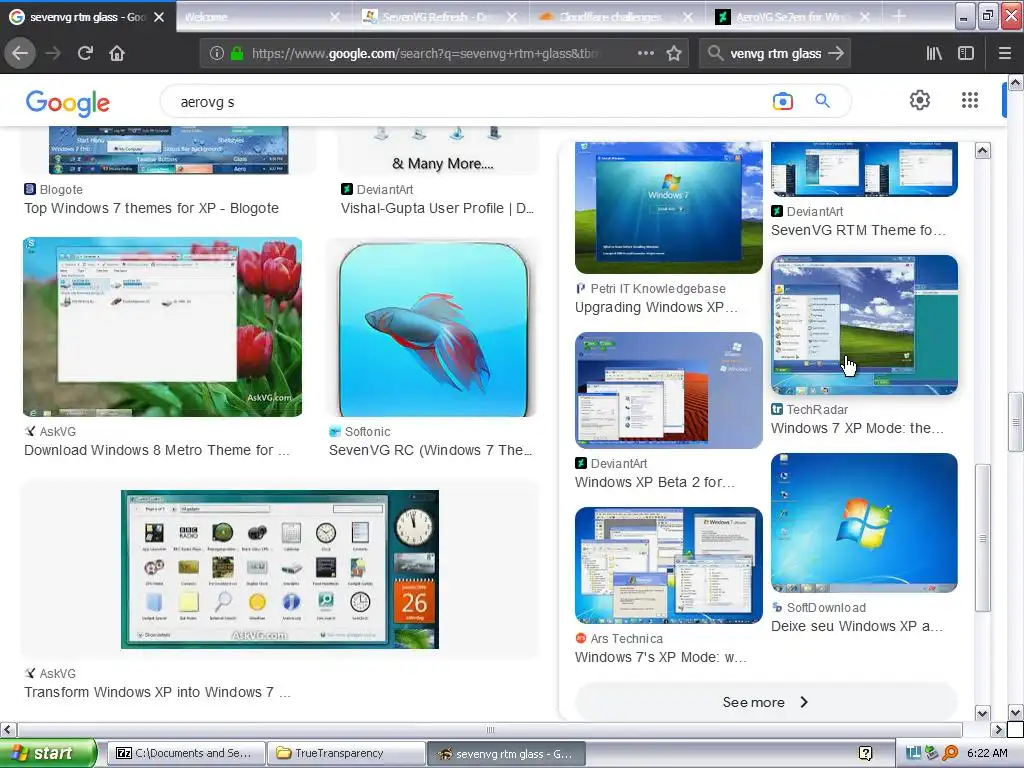Open the TechRadar XP Mode thumbnail
Image resolution: width=1024 pixels, height=768 pixels.
coord(864,325)
